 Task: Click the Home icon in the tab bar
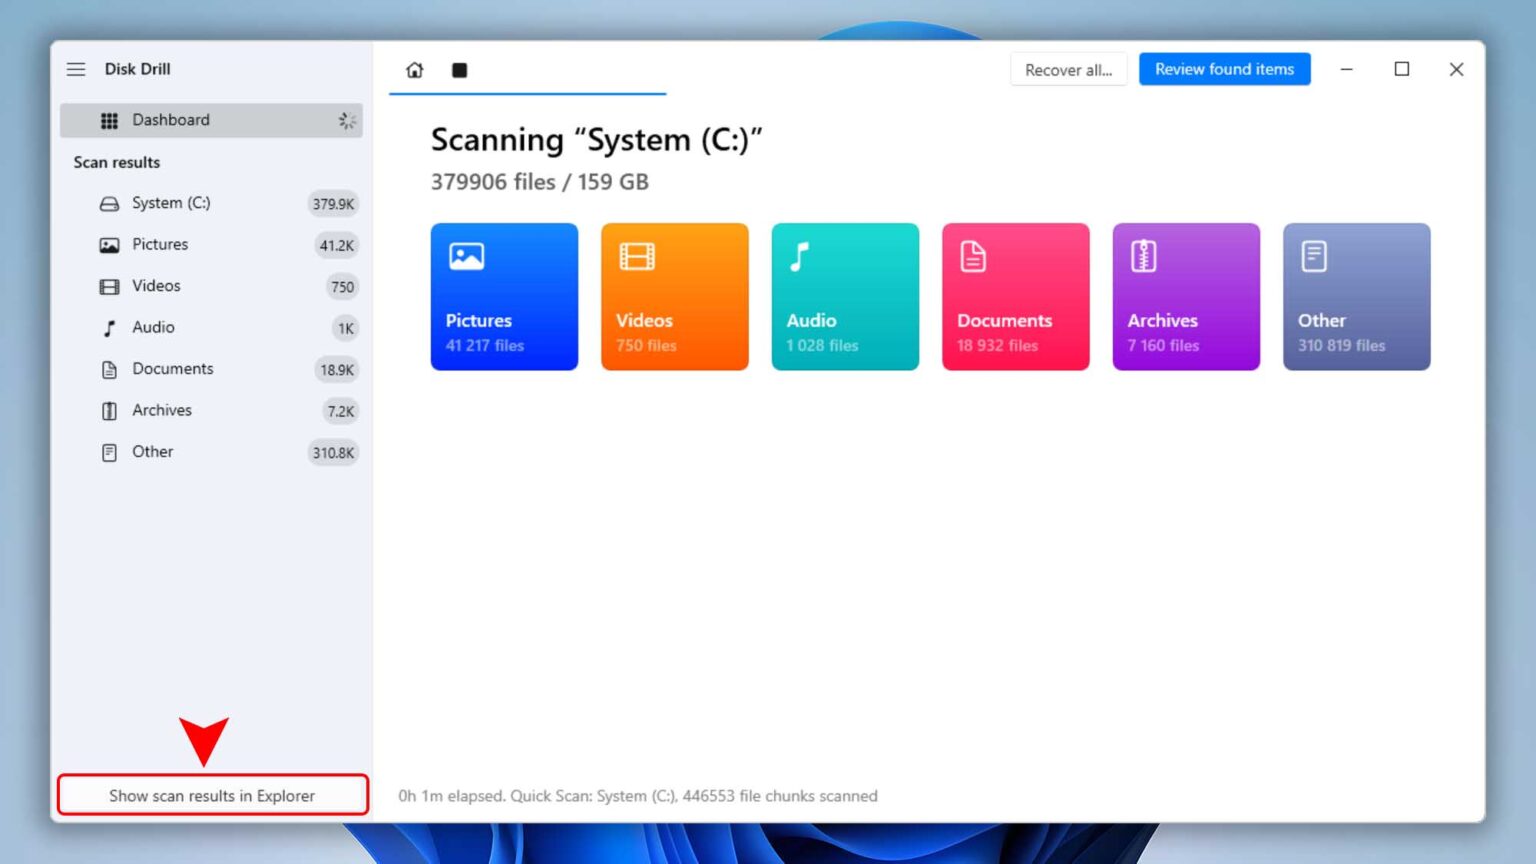[x=414, y=70]
